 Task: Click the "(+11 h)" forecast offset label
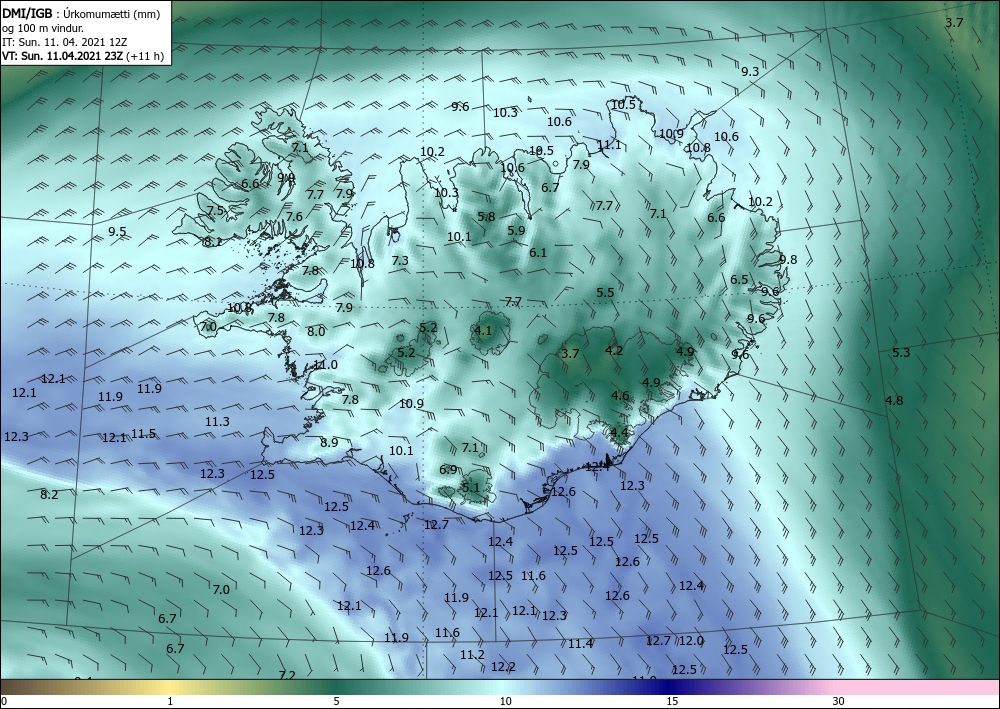coord(145,56)
